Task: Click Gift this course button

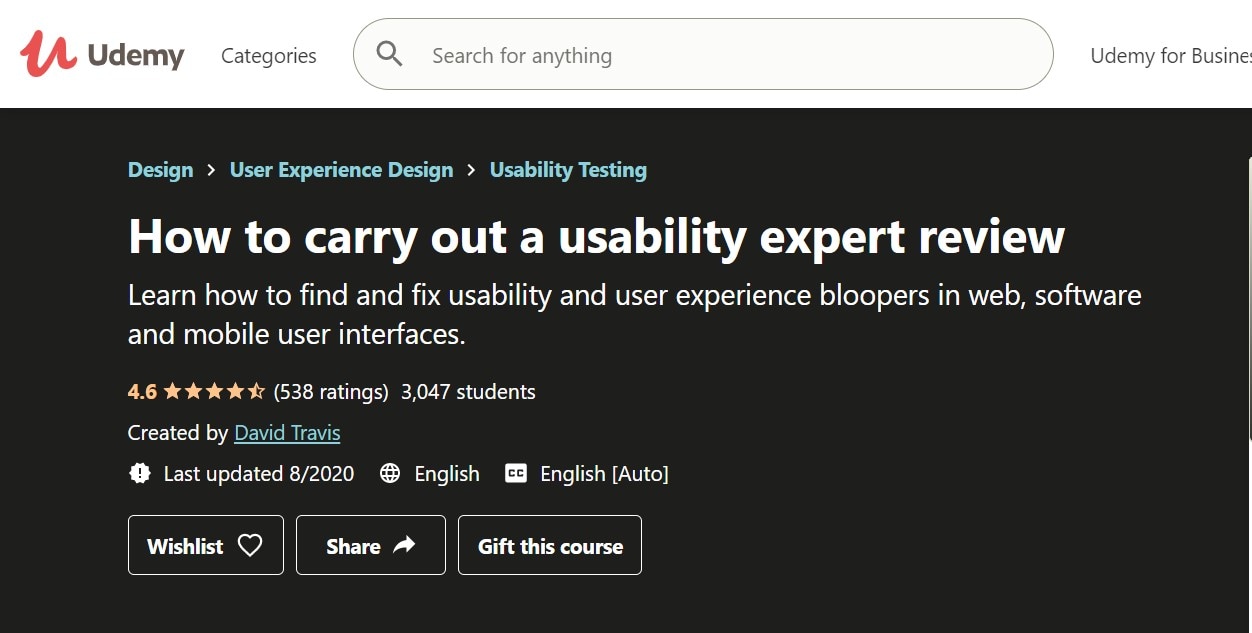Action: (550, 545)
